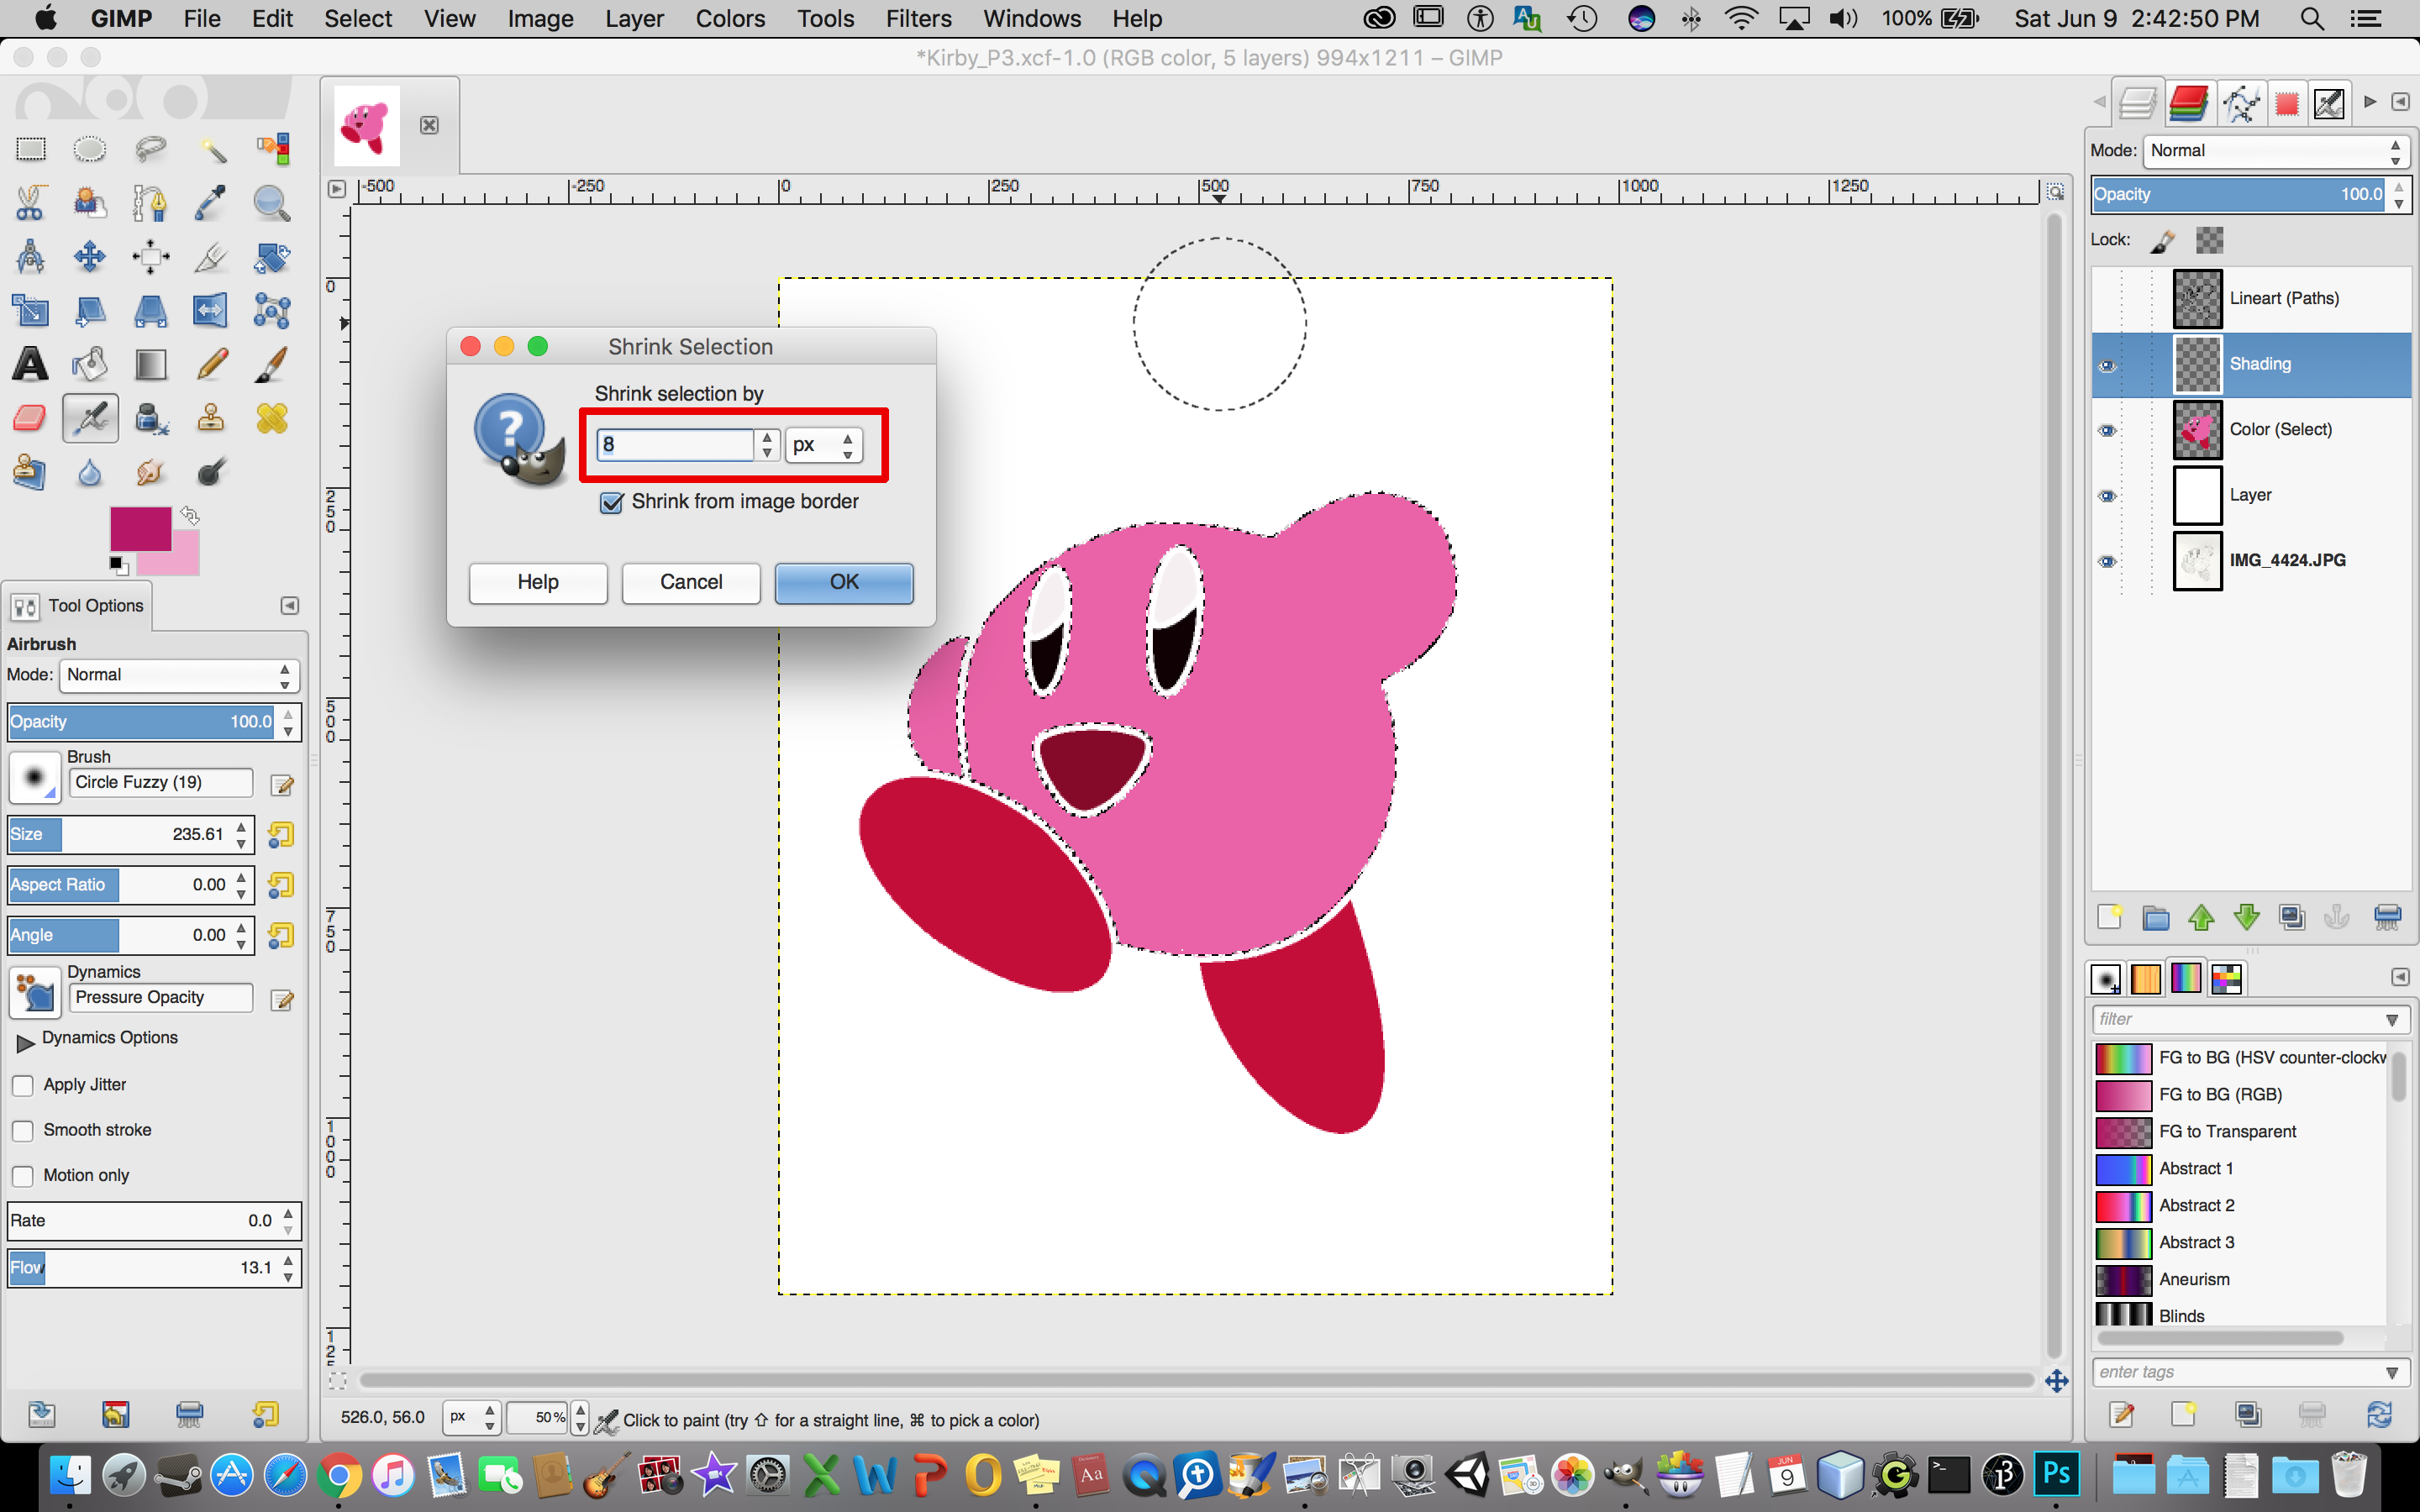Screen dimensions: 2420x1512
Task: Select the Pencil tool
Action: coord(211,364)
